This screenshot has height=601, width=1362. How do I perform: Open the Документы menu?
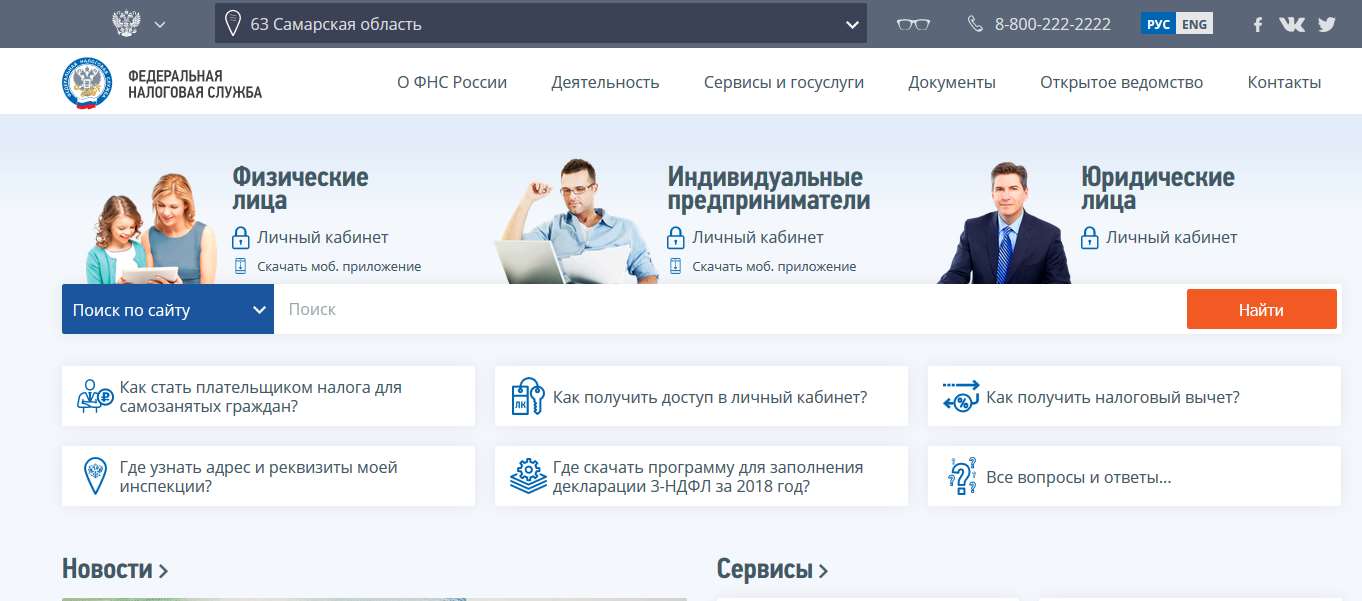[952, 82]
